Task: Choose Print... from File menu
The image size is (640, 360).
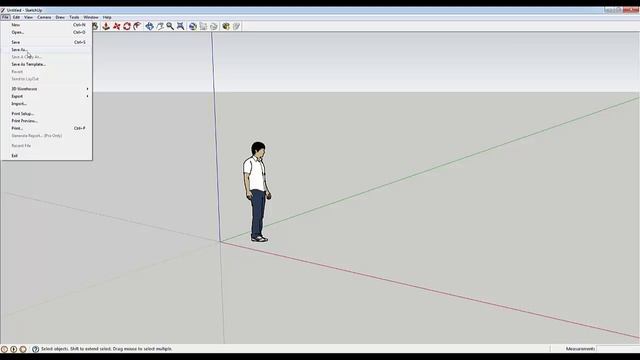Action: [47, 129]
